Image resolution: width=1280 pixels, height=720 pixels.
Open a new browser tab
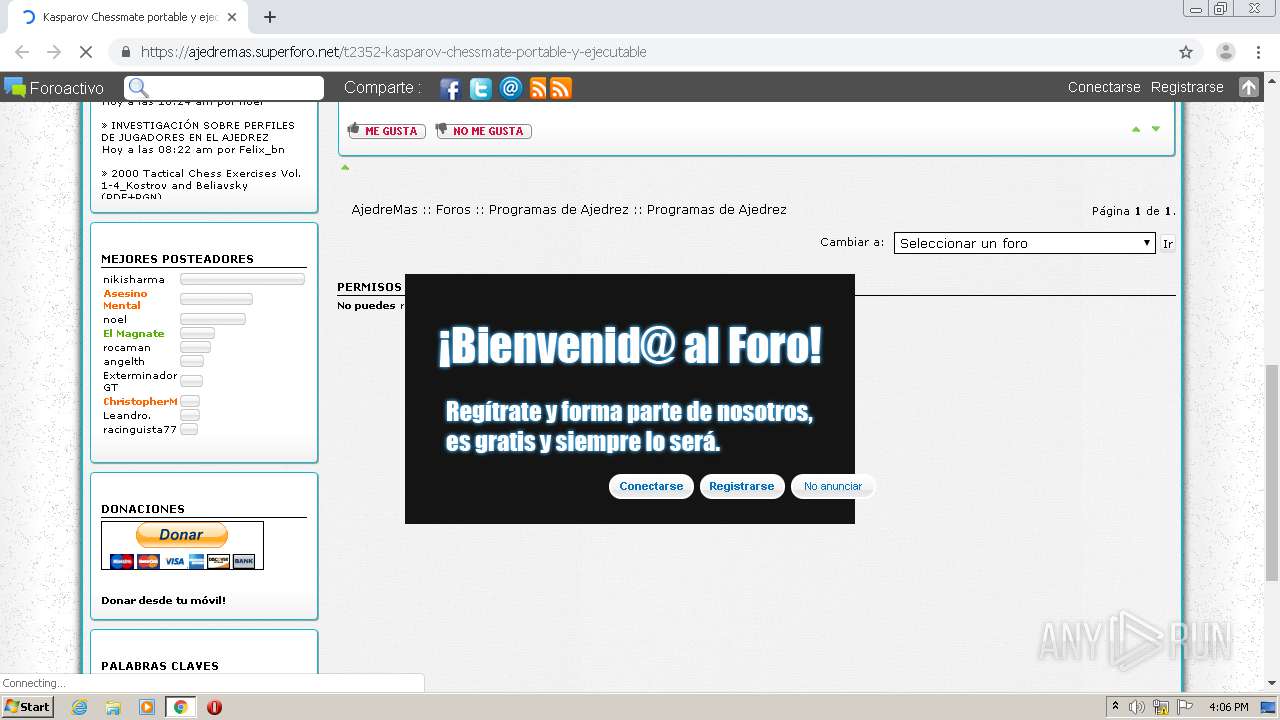[x=270, y=17]
